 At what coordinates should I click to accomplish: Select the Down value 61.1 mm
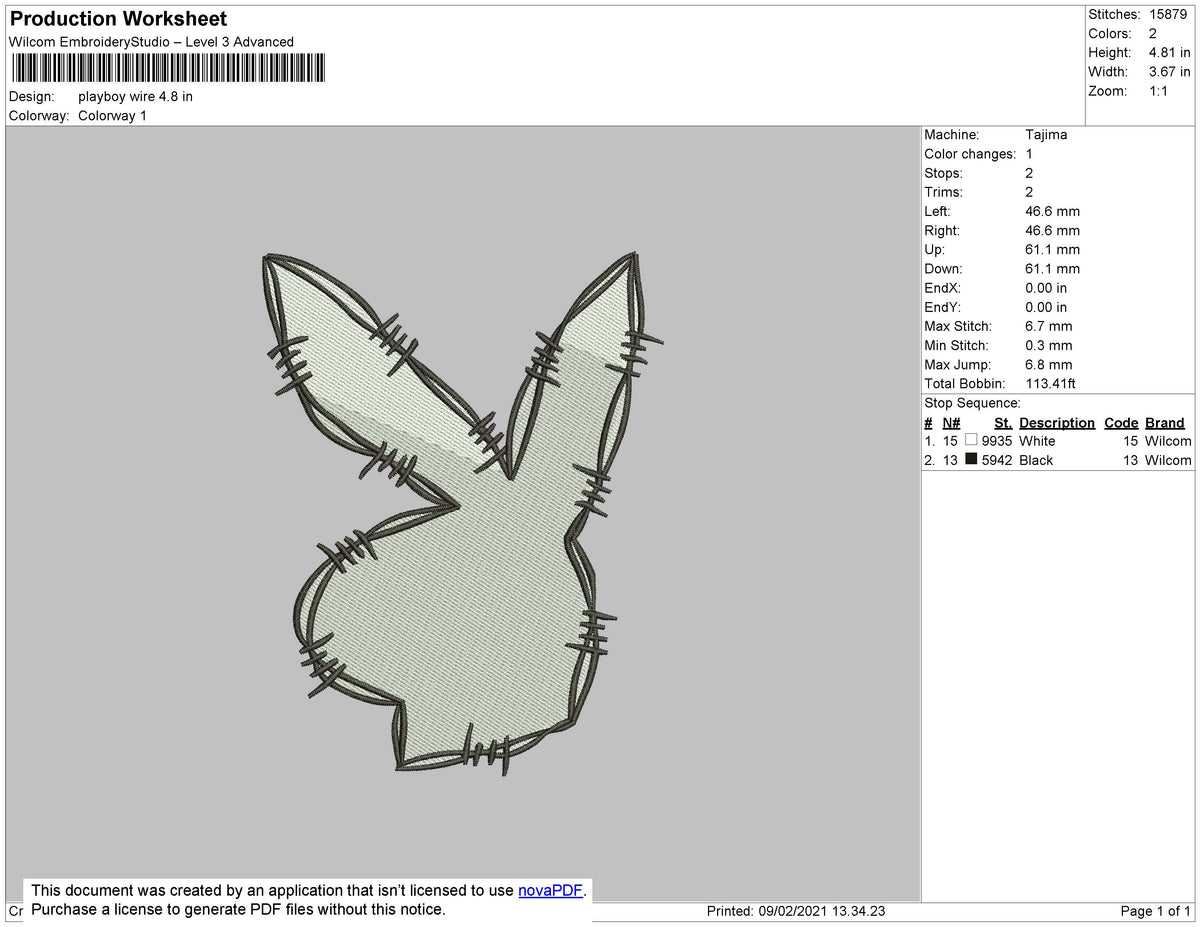(1052, 269)
